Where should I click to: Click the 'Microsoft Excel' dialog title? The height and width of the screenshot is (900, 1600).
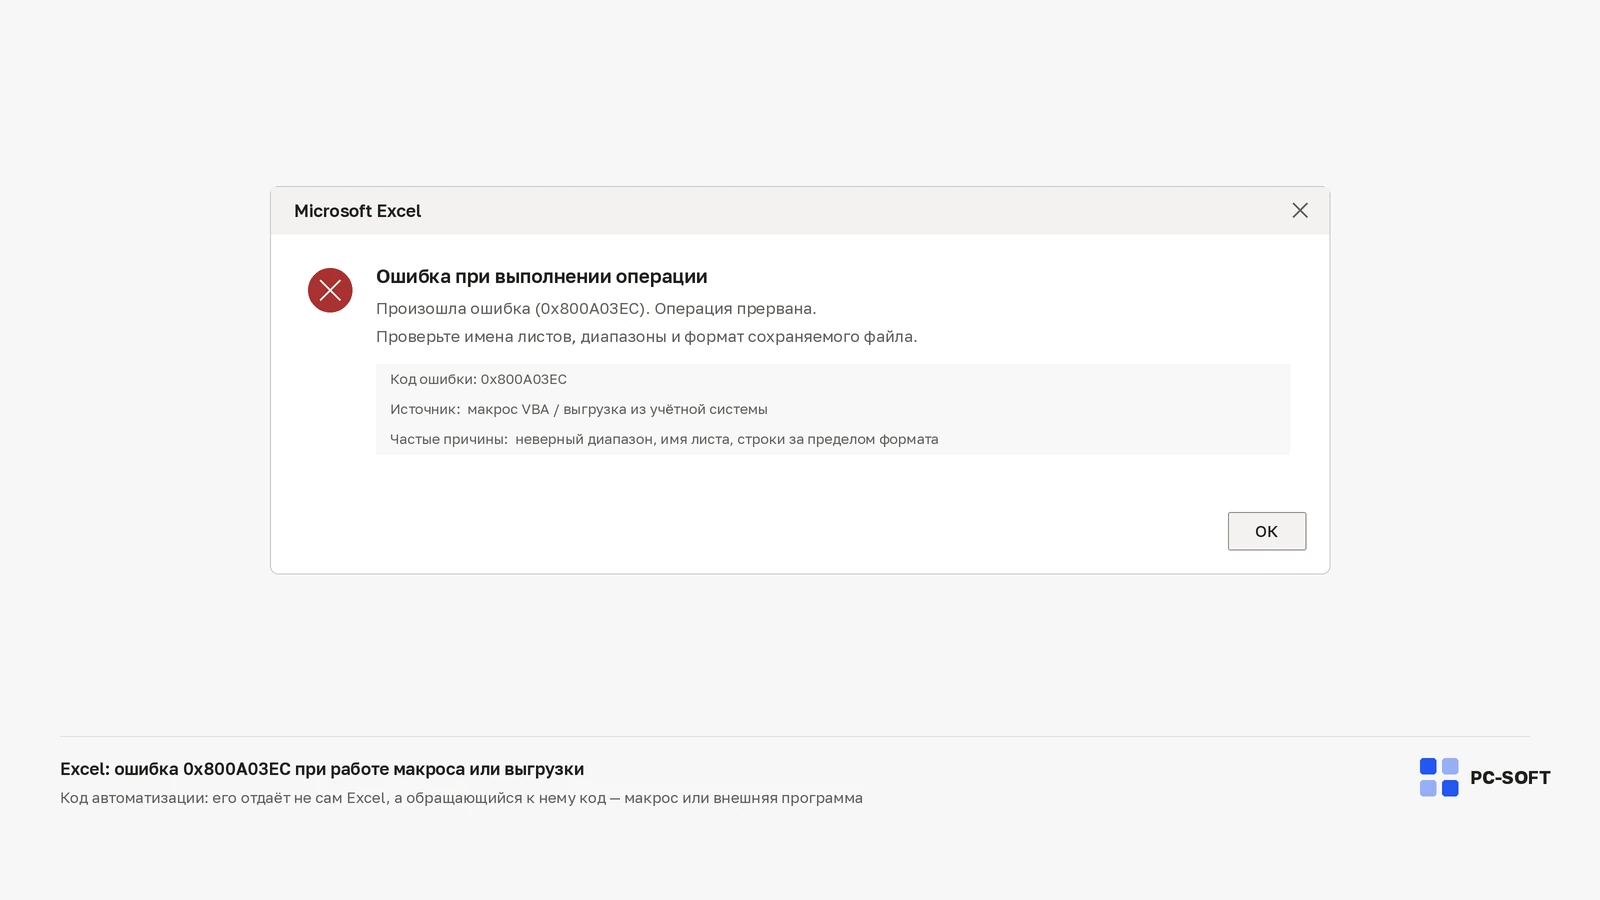357,211
